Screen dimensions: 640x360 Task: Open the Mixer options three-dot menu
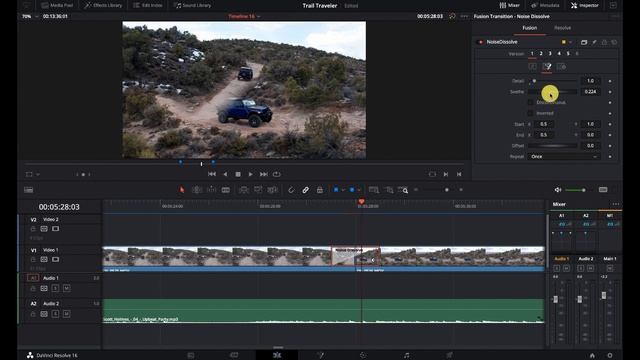615,204
